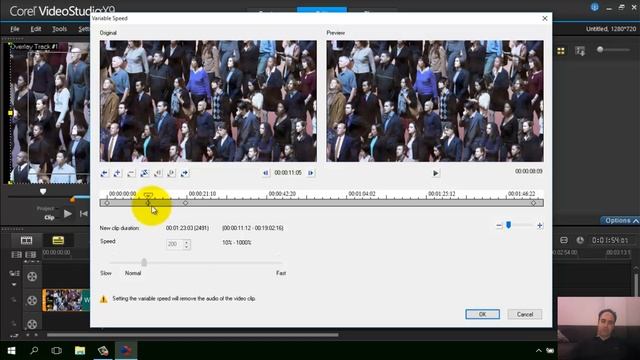Move key frame right icon

tap(171, 173)
